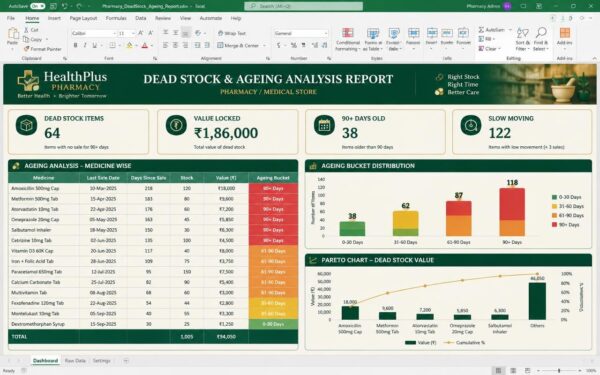Select the Normal view icon in status bar
Image resolution: width=600 pixels, height=375 pixels.
pyautogui.click(x=498, y=370)
